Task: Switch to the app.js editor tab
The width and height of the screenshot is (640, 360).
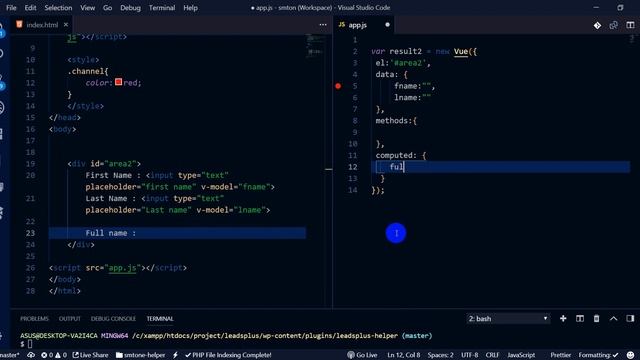Action: point(358,25)
